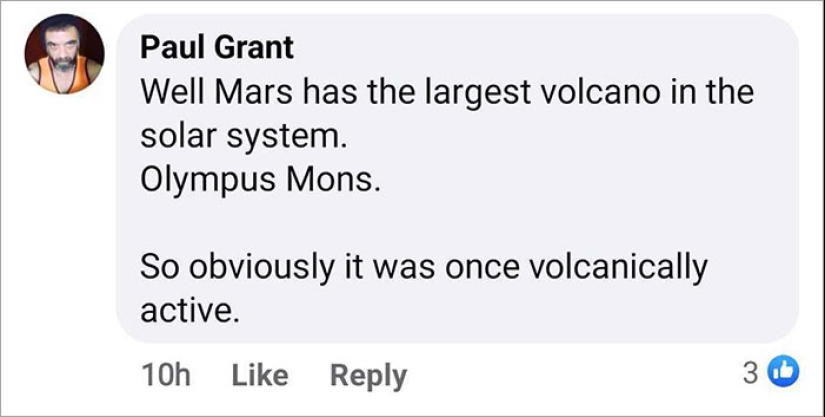Click the blank line between comment paragraphs
This screenshot has height=417, width=825.
pyautogui.click(x=400, y=226)
